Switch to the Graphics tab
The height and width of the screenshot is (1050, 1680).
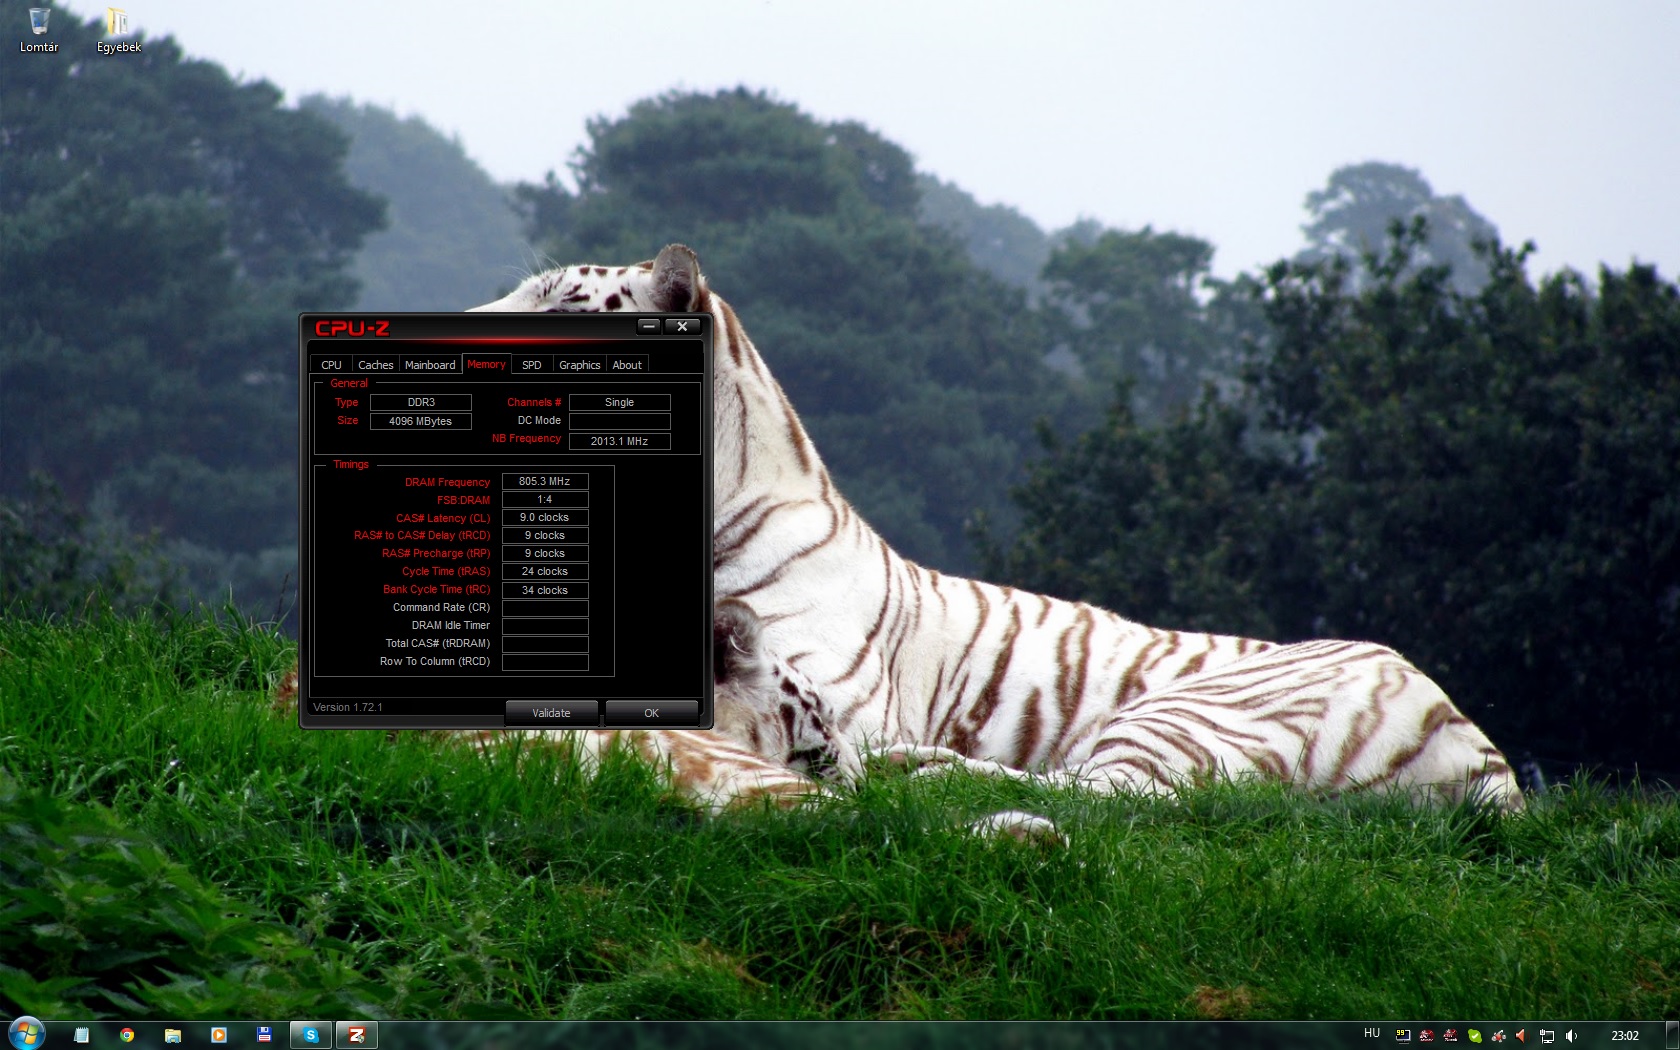point(579,365)
